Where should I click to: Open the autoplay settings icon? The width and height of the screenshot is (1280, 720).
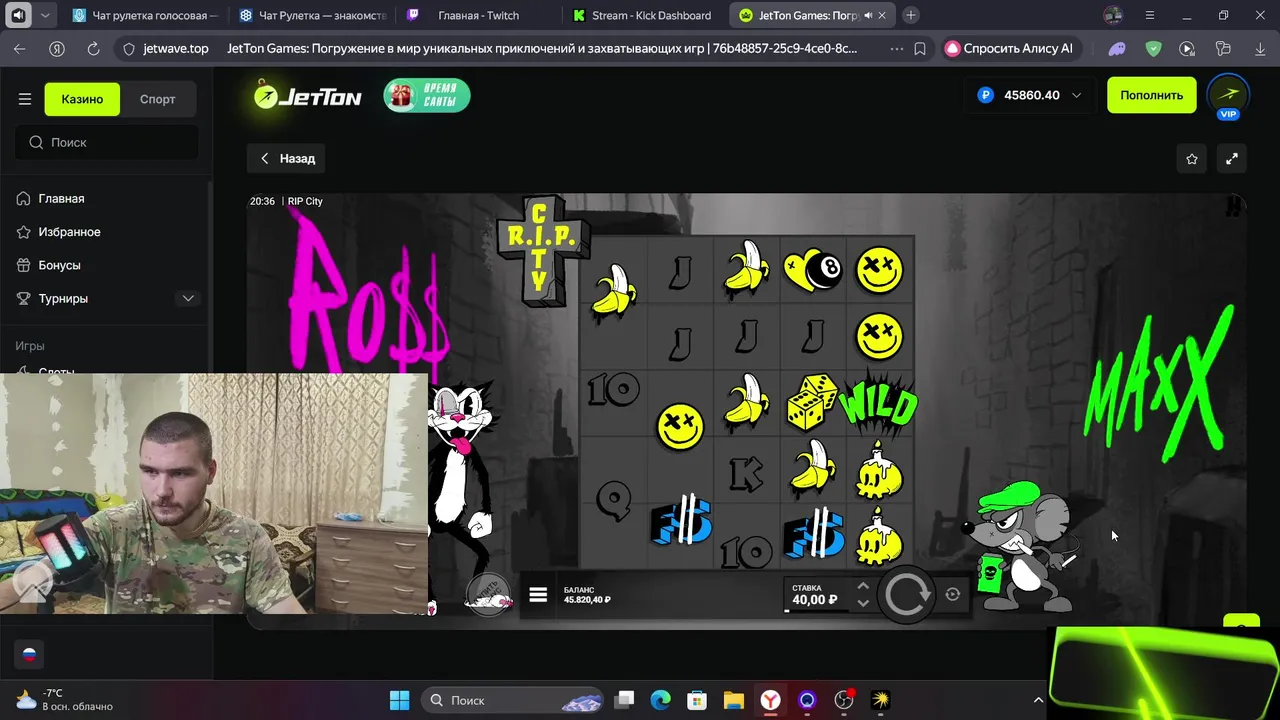tap(952, 594)
